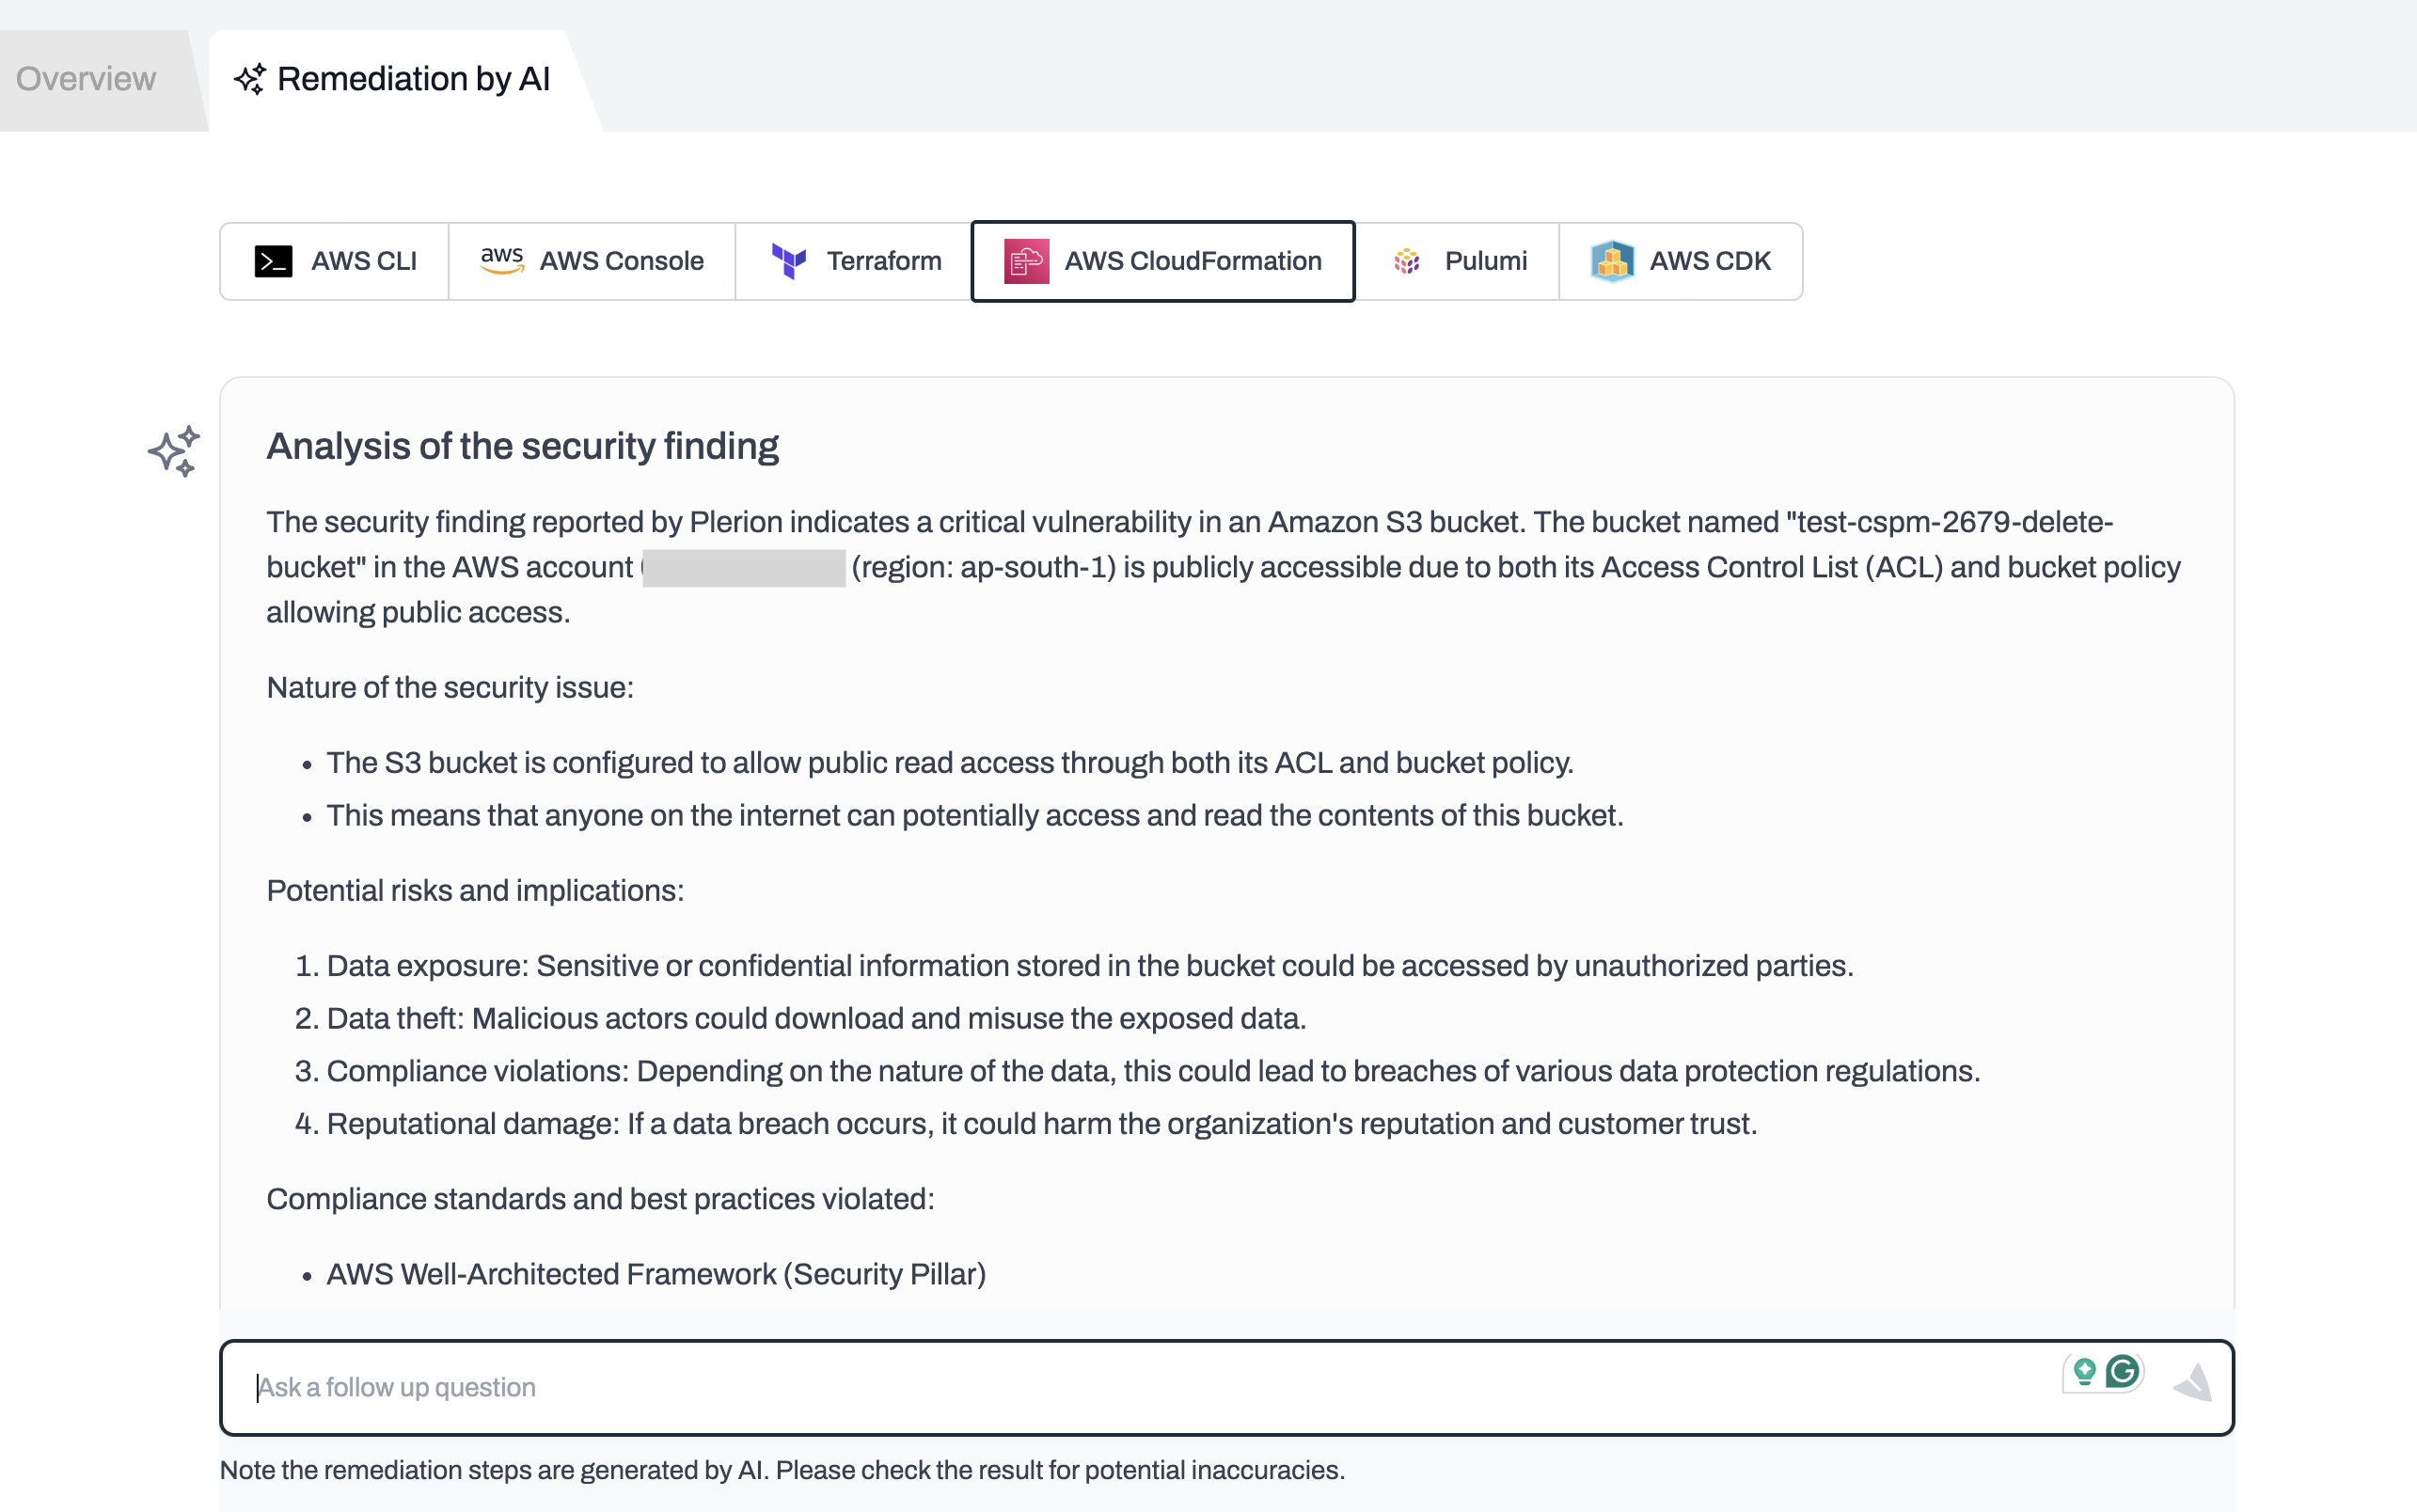Select the AWS Console option
The width and height of the screenshot is (2417, 1512).
pyautogui.click(x=591, y=261)
